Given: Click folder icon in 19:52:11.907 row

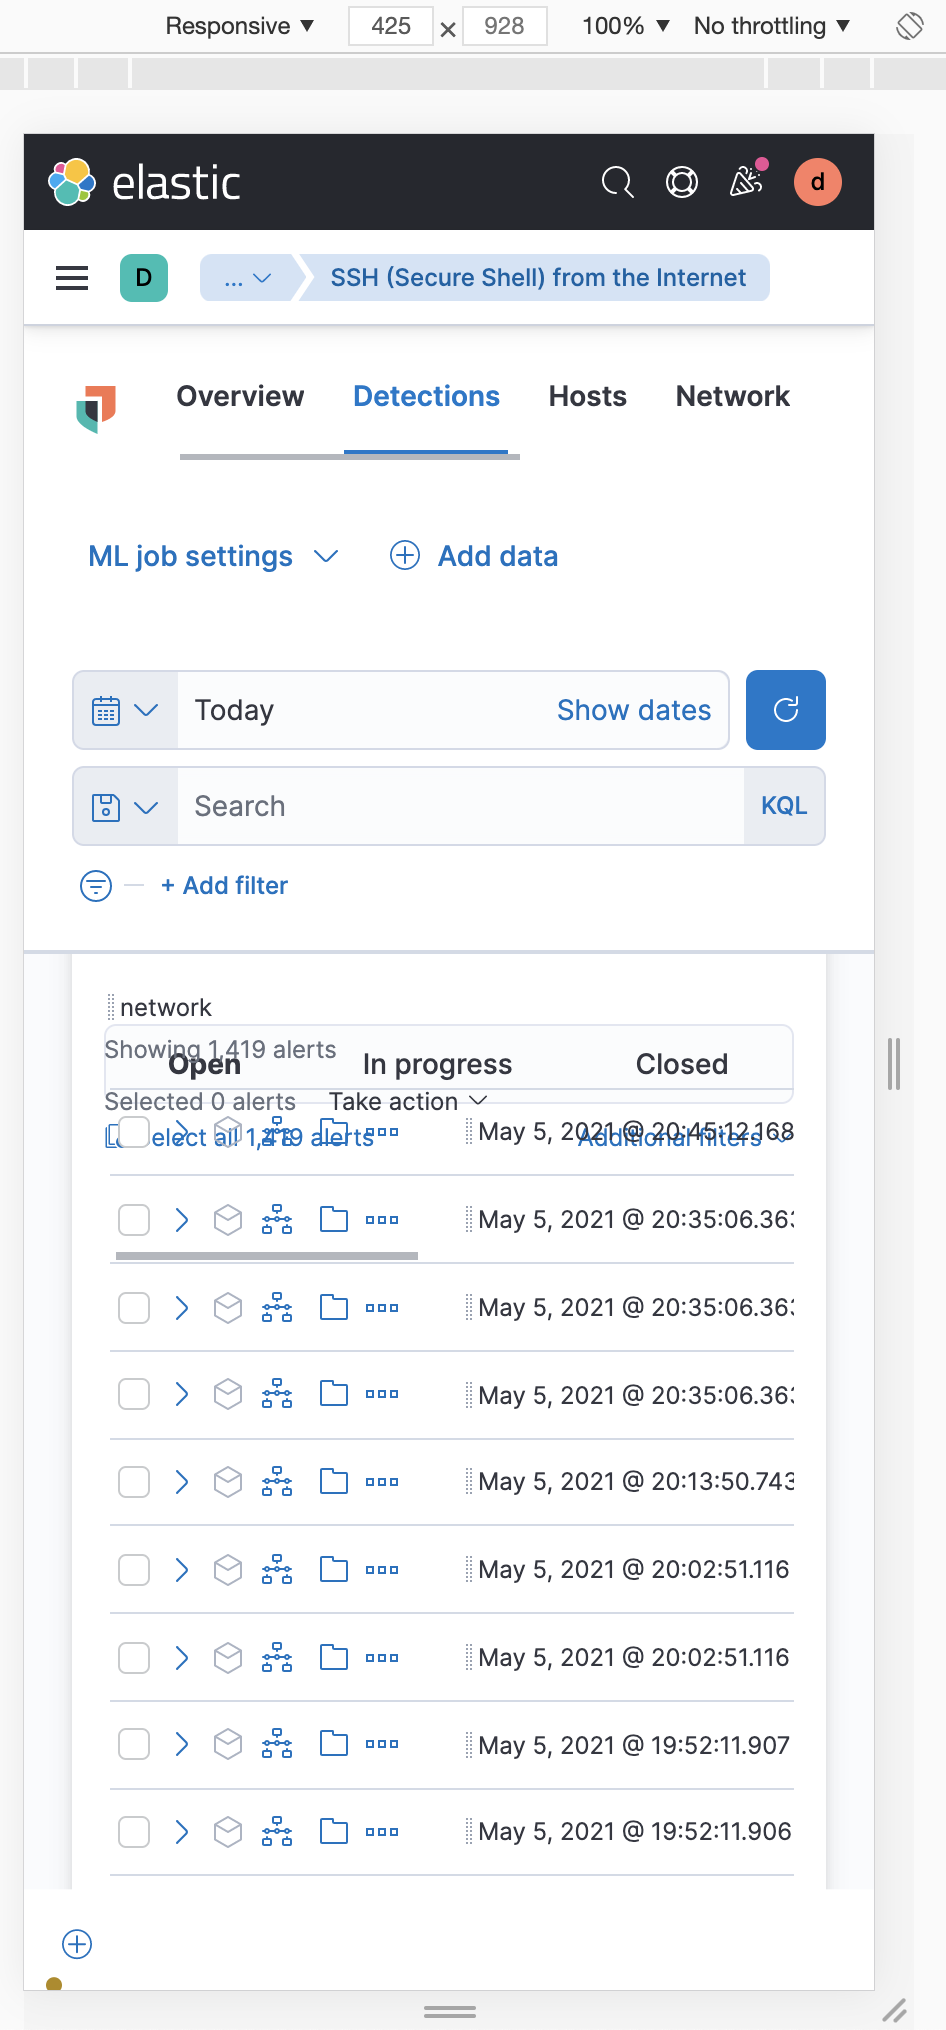Looking at the screenshot, I should (x=334, y=1744).
